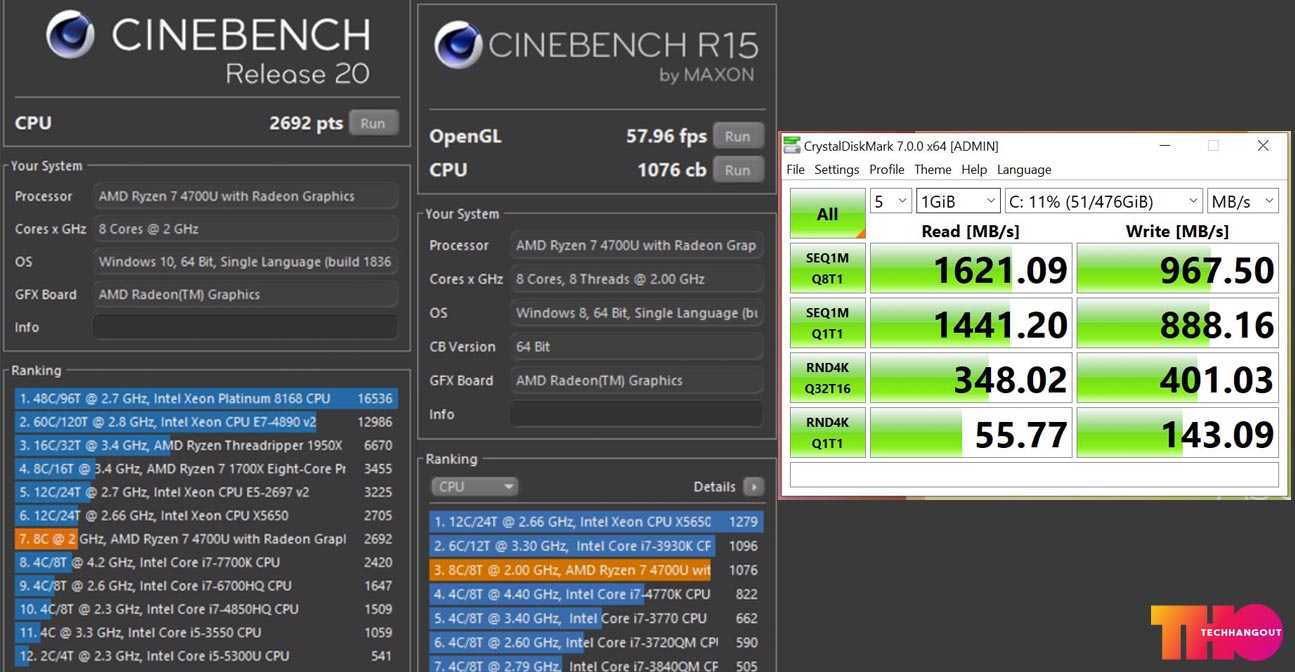1295x672 pixels.
Task: Select the Xeon Platinum 8168 ranking row
Action: tap(204, 398)
